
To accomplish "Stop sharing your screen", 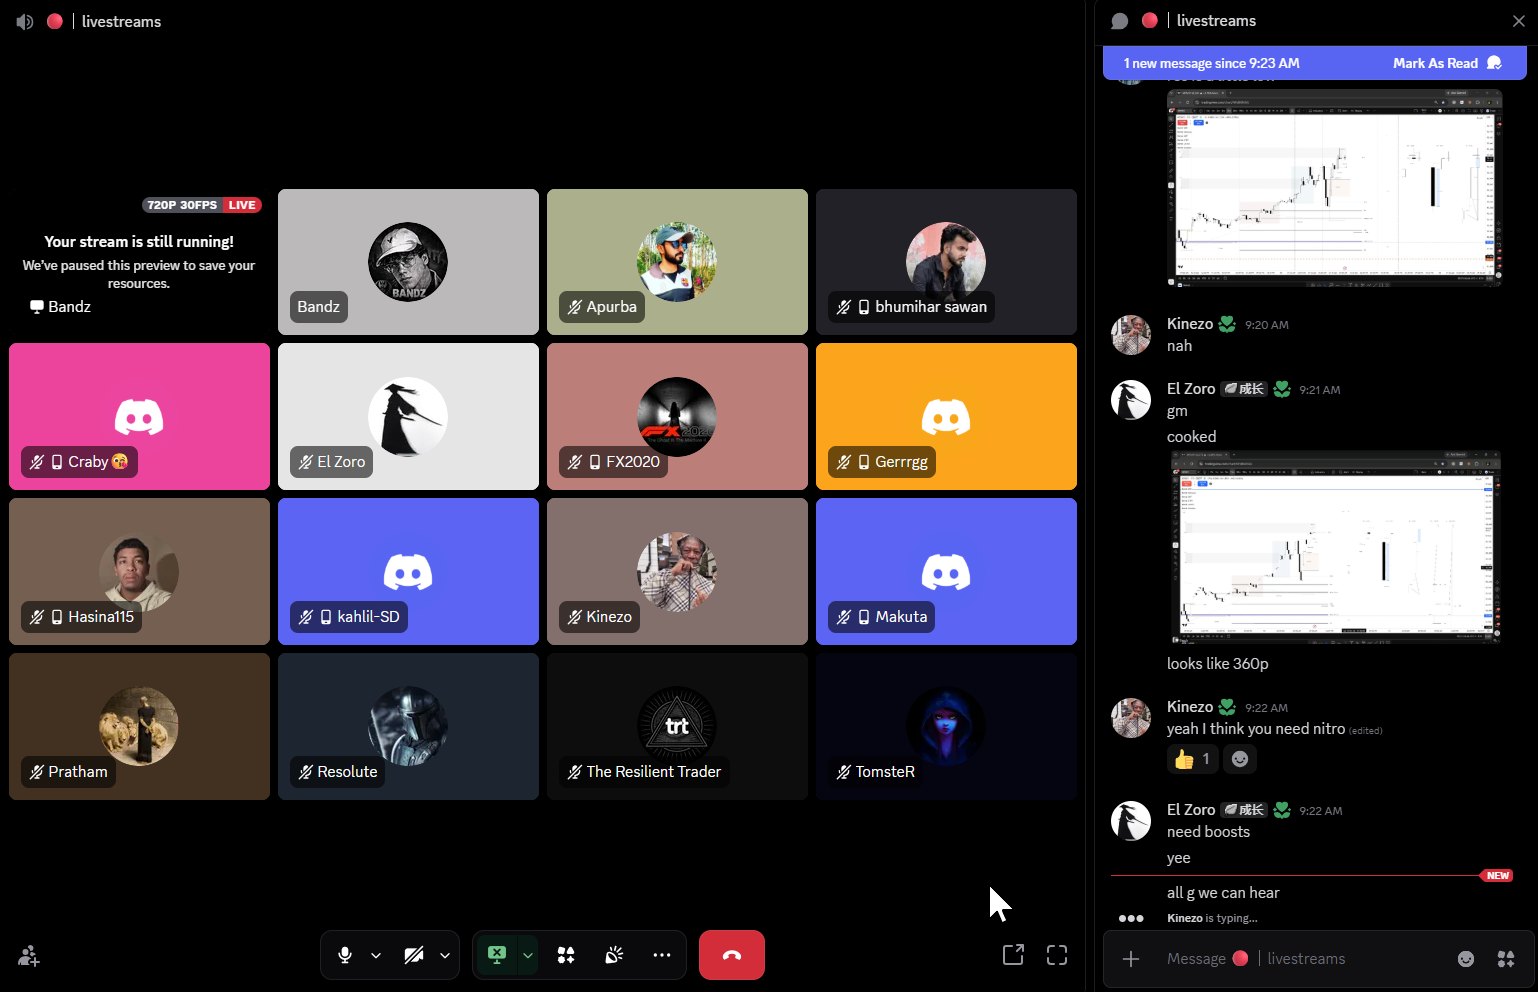I will (x=497, y=955).
